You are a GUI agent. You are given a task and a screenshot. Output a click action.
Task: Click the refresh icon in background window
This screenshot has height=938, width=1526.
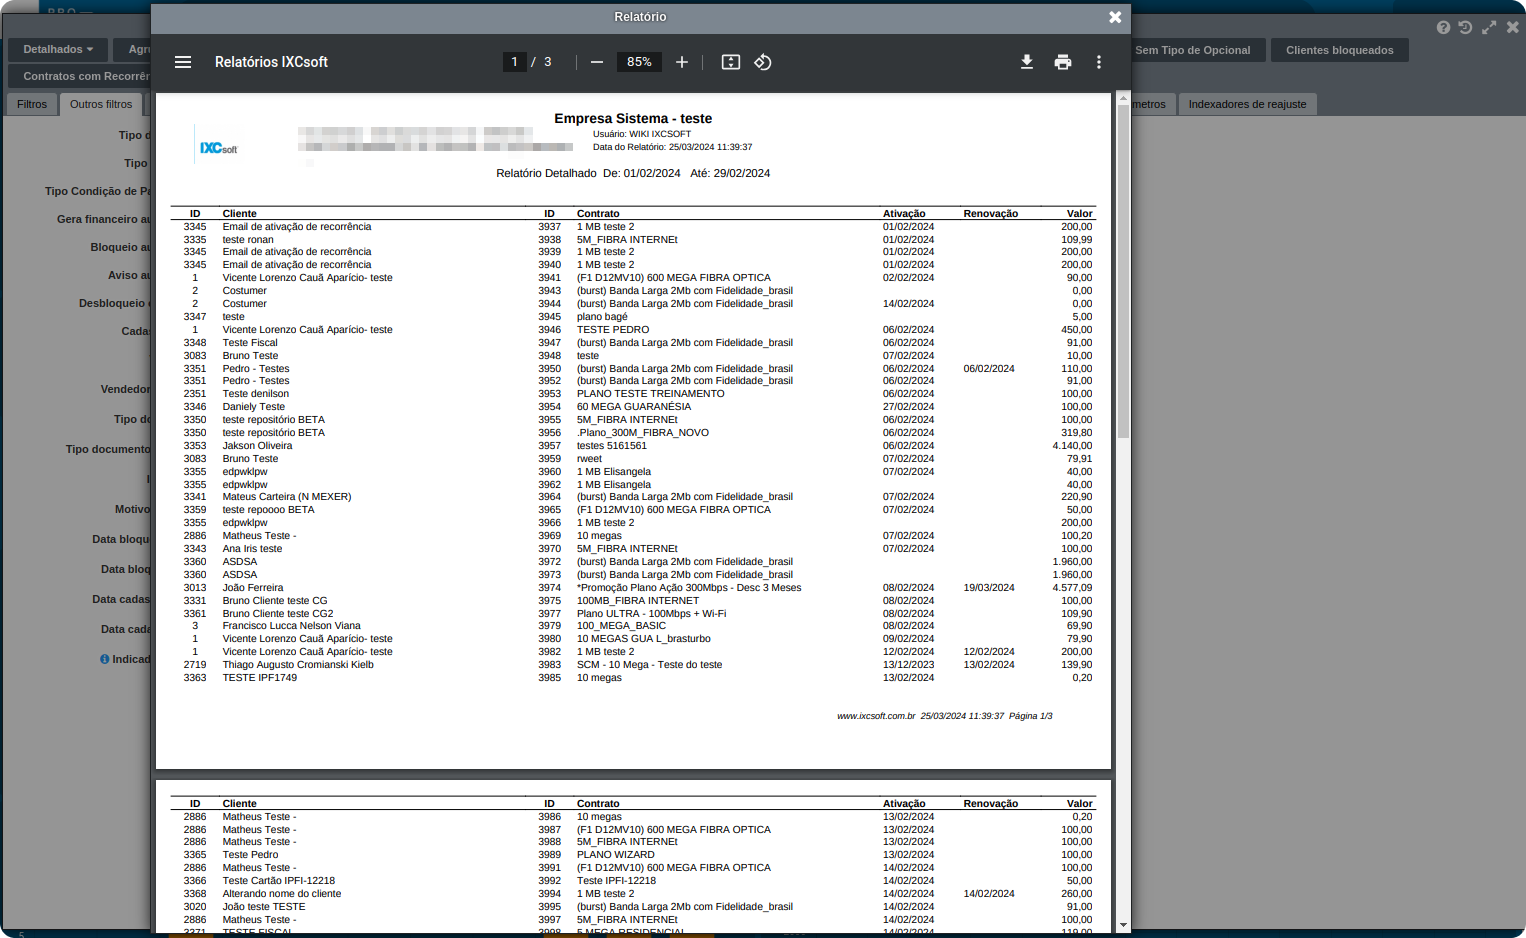coord(1465,28)
